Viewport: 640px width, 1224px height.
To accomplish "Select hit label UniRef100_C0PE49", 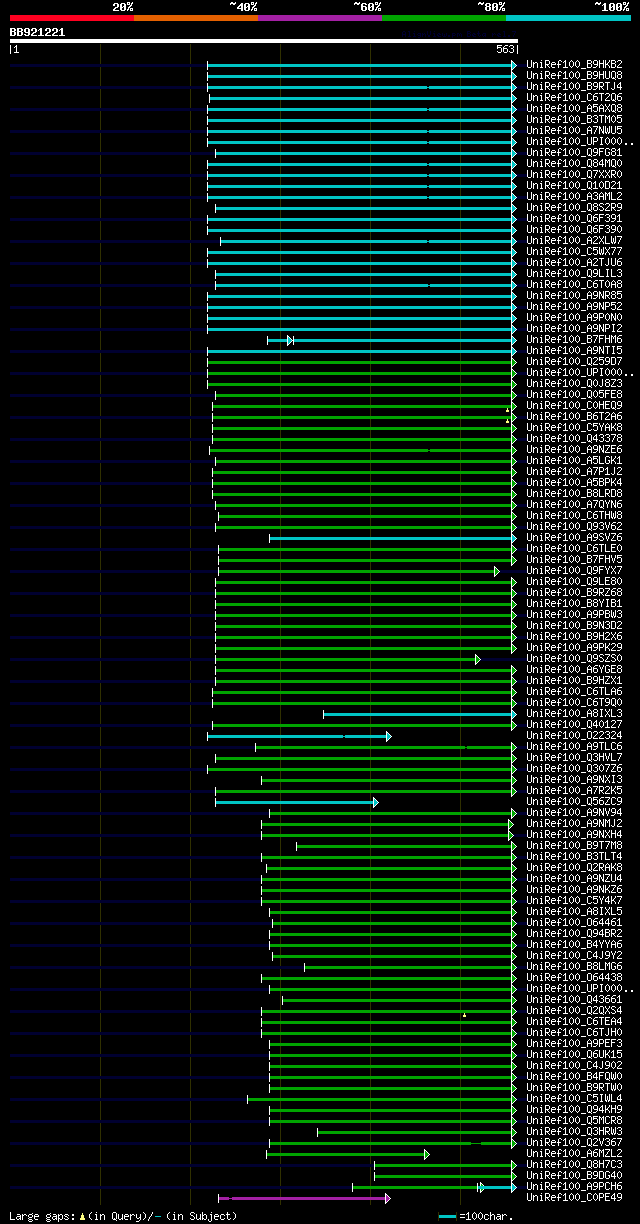I will click(575, 1198).
